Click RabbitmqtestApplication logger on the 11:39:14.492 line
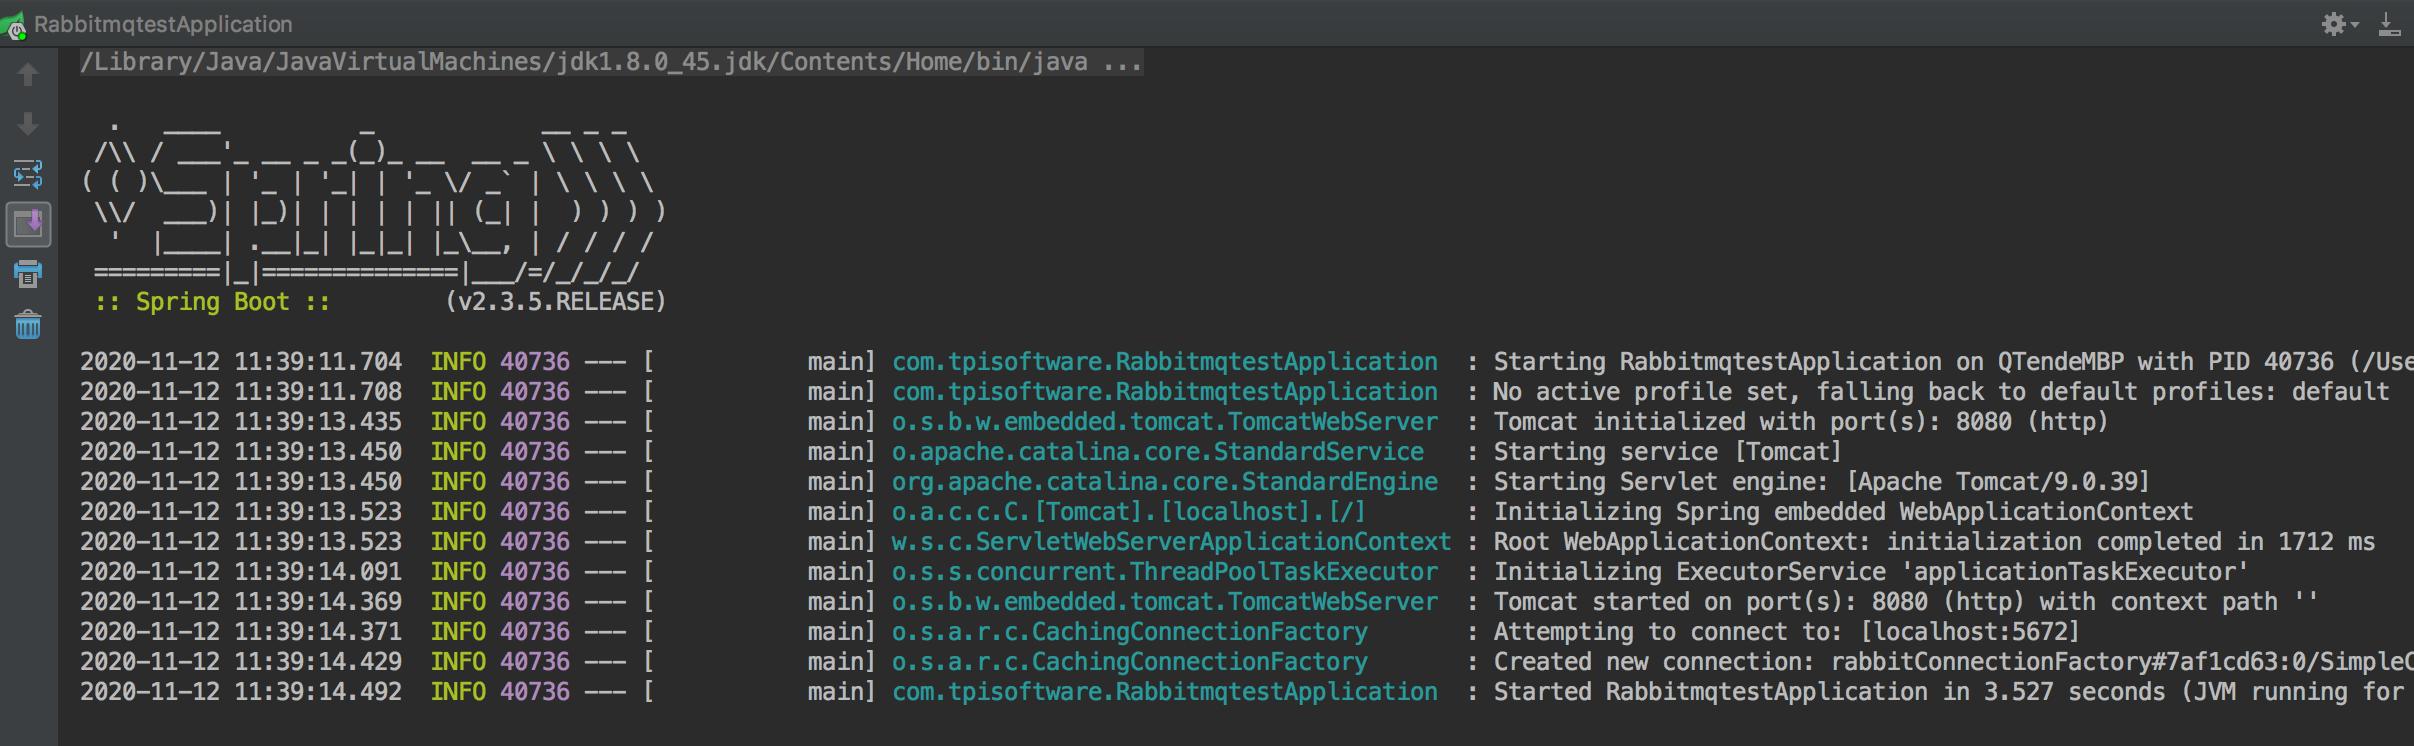 click(x=1165, y=692)
